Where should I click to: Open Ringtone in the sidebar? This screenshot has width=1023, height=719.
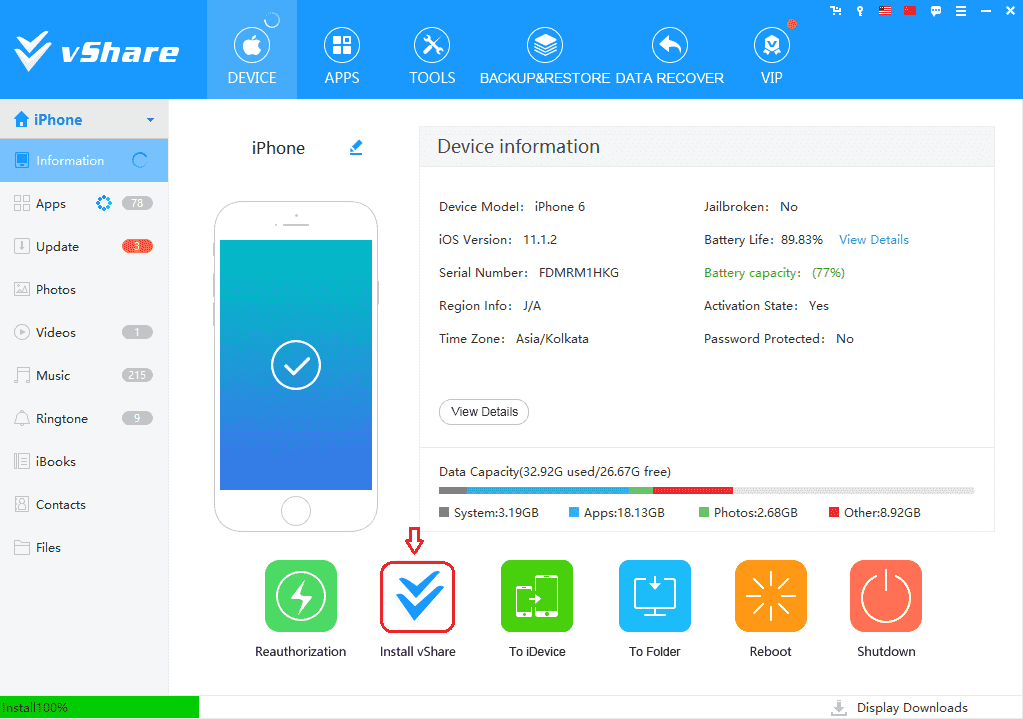(x=84, y=419)
